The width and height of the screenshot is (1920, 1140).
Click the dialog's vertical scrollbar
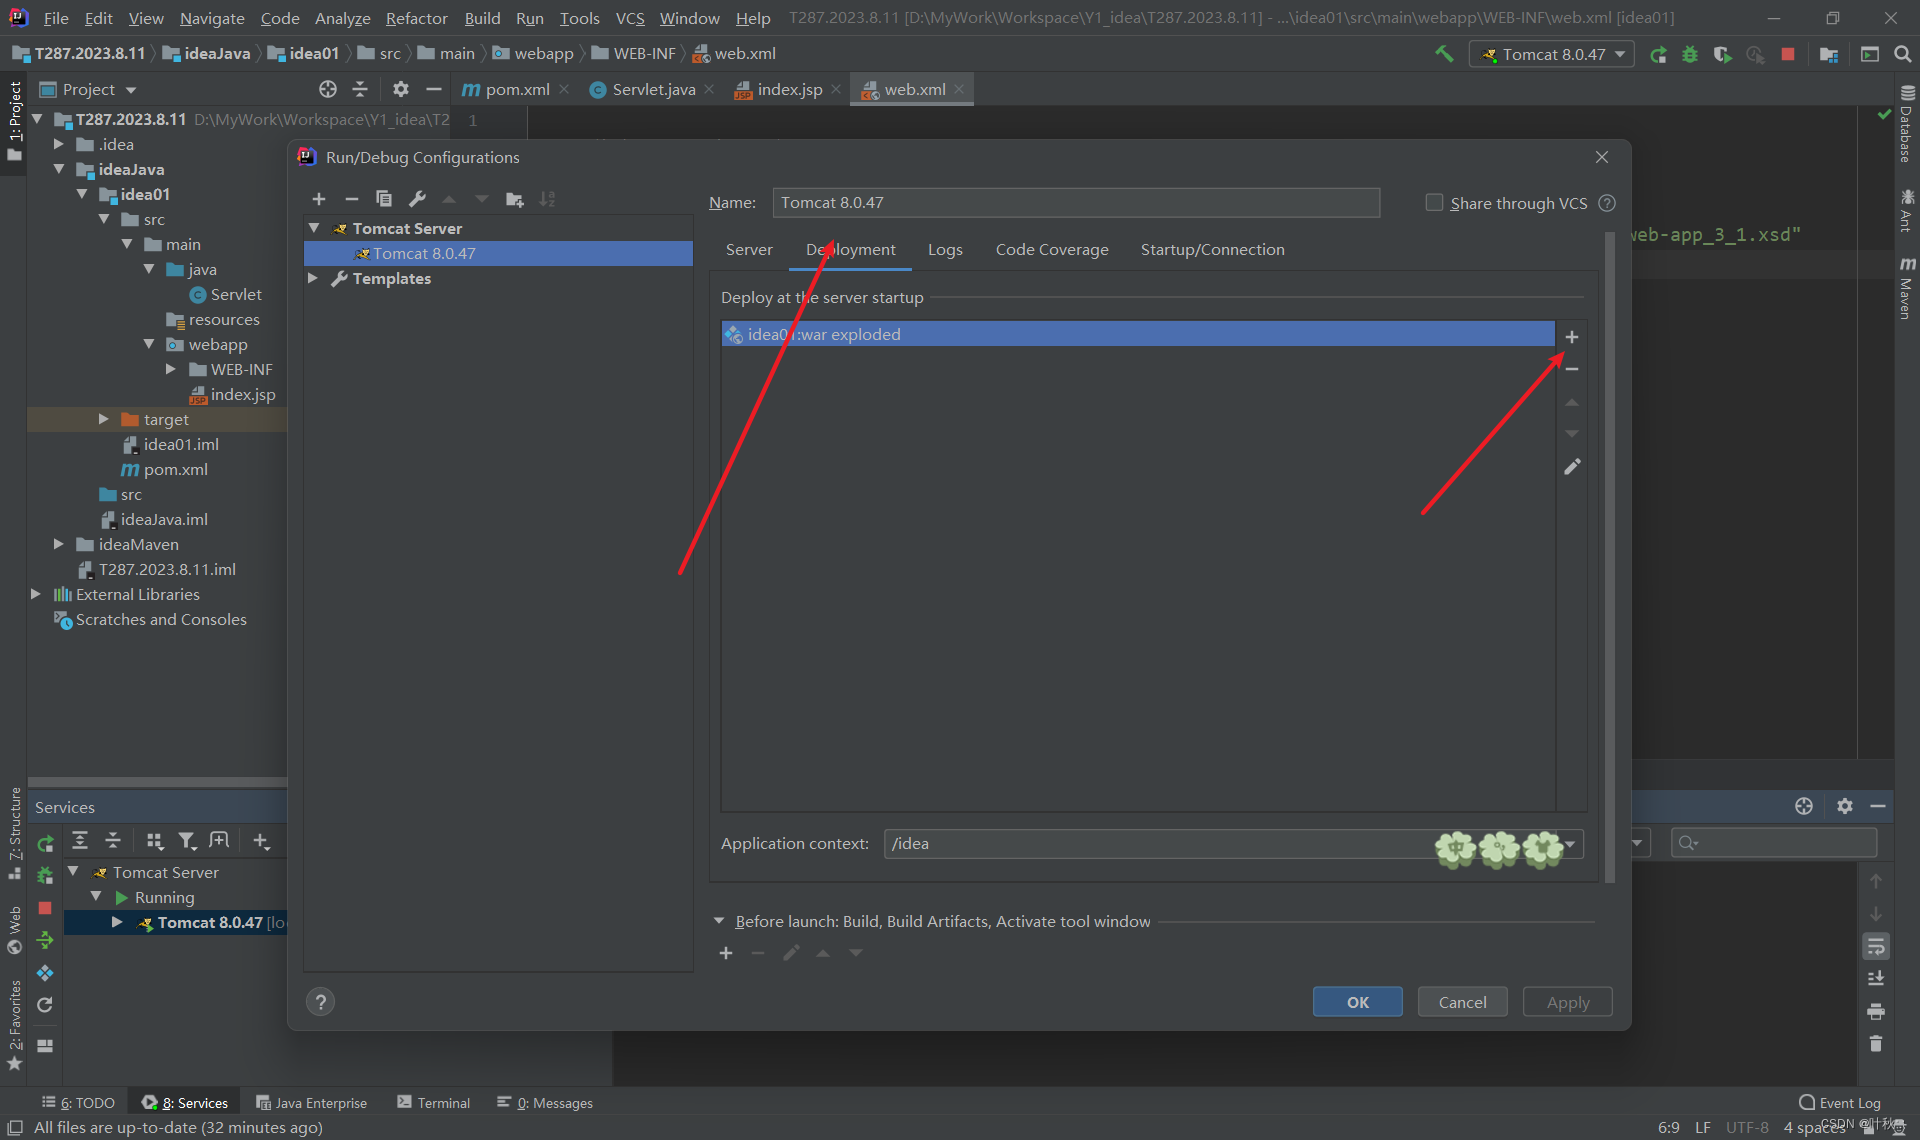(1609, 557)
